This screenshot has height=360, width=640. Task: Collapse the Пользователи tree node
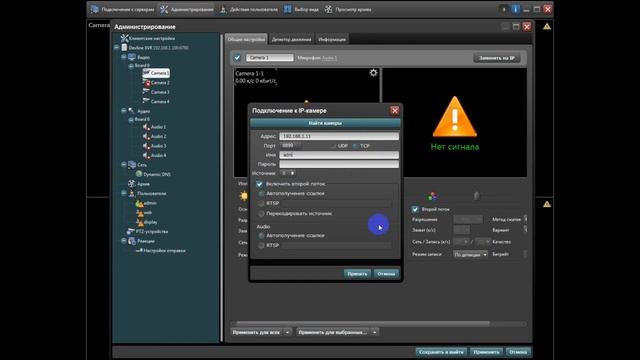tap(124, 193)
